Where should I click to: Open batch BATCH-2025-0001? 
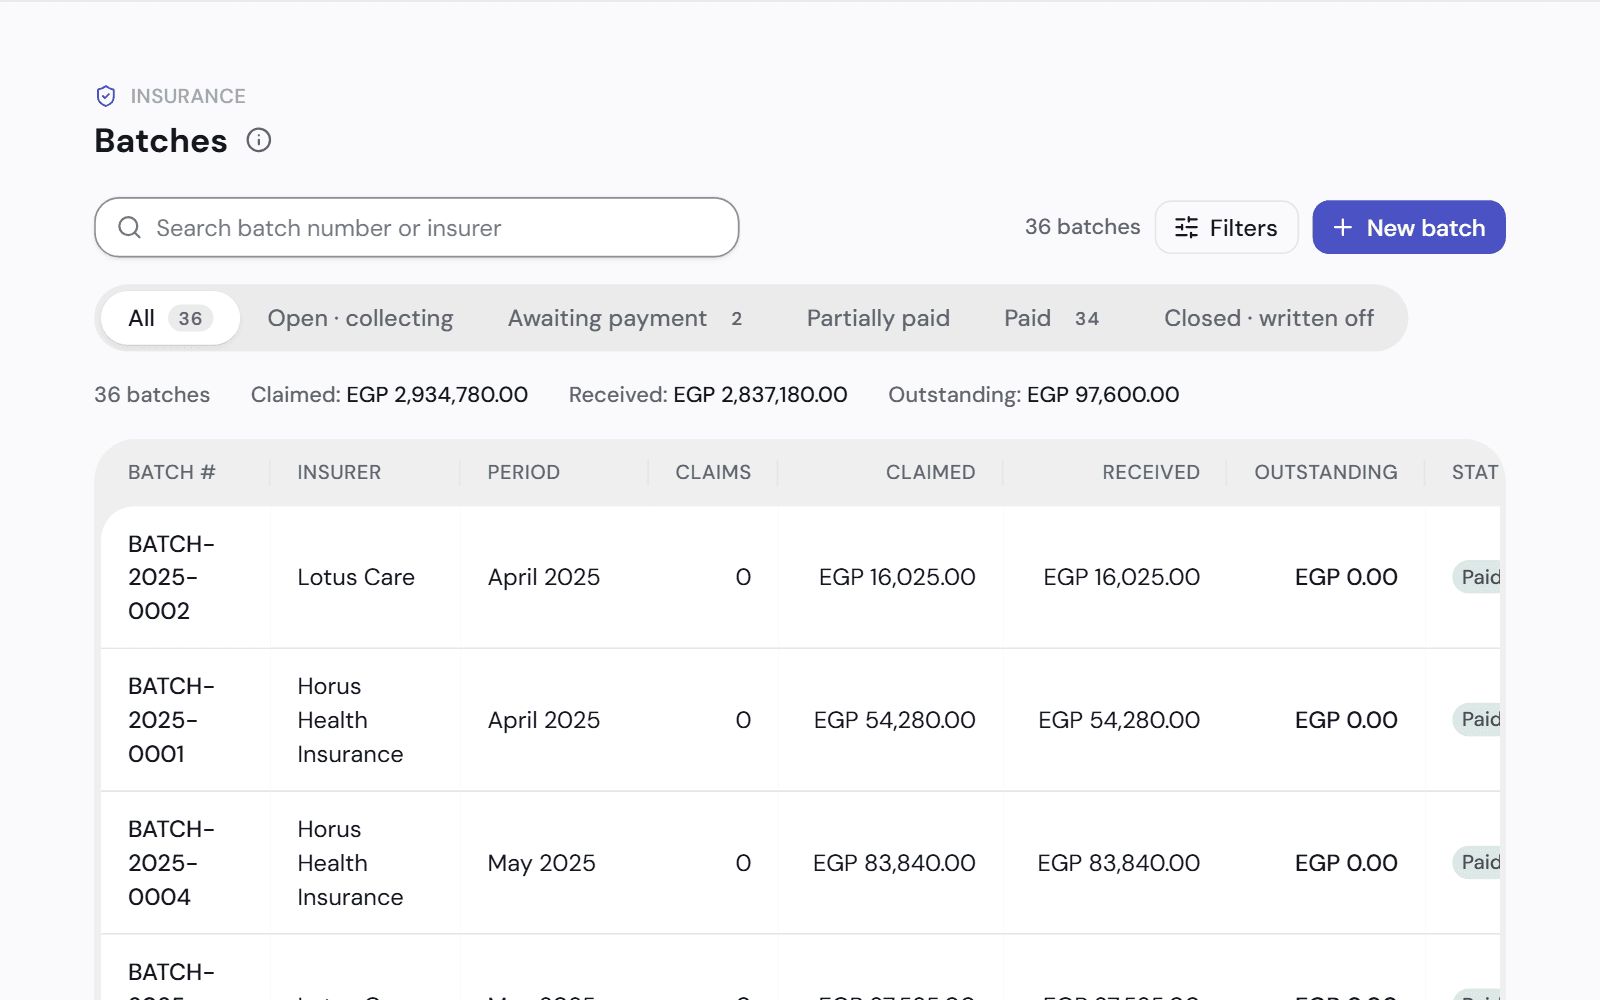[x=171, y=720]
